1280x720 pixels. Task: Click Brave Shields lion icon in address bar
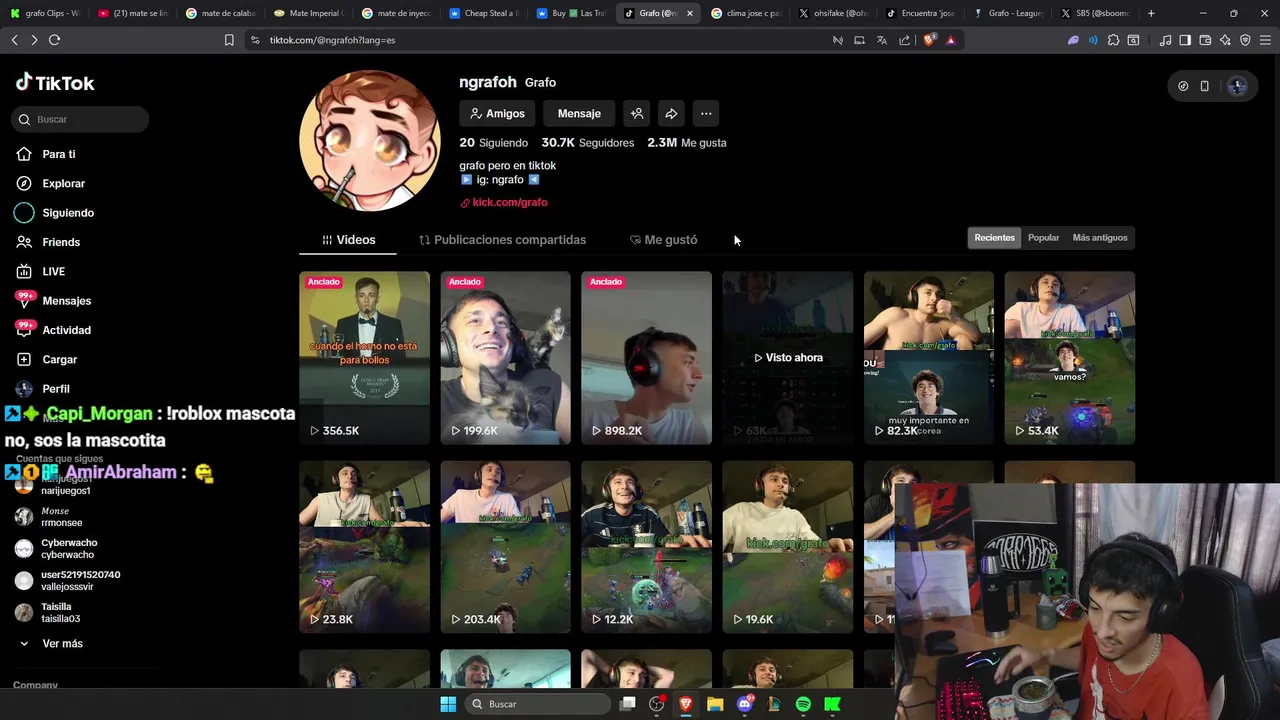(x=930, y=40)
